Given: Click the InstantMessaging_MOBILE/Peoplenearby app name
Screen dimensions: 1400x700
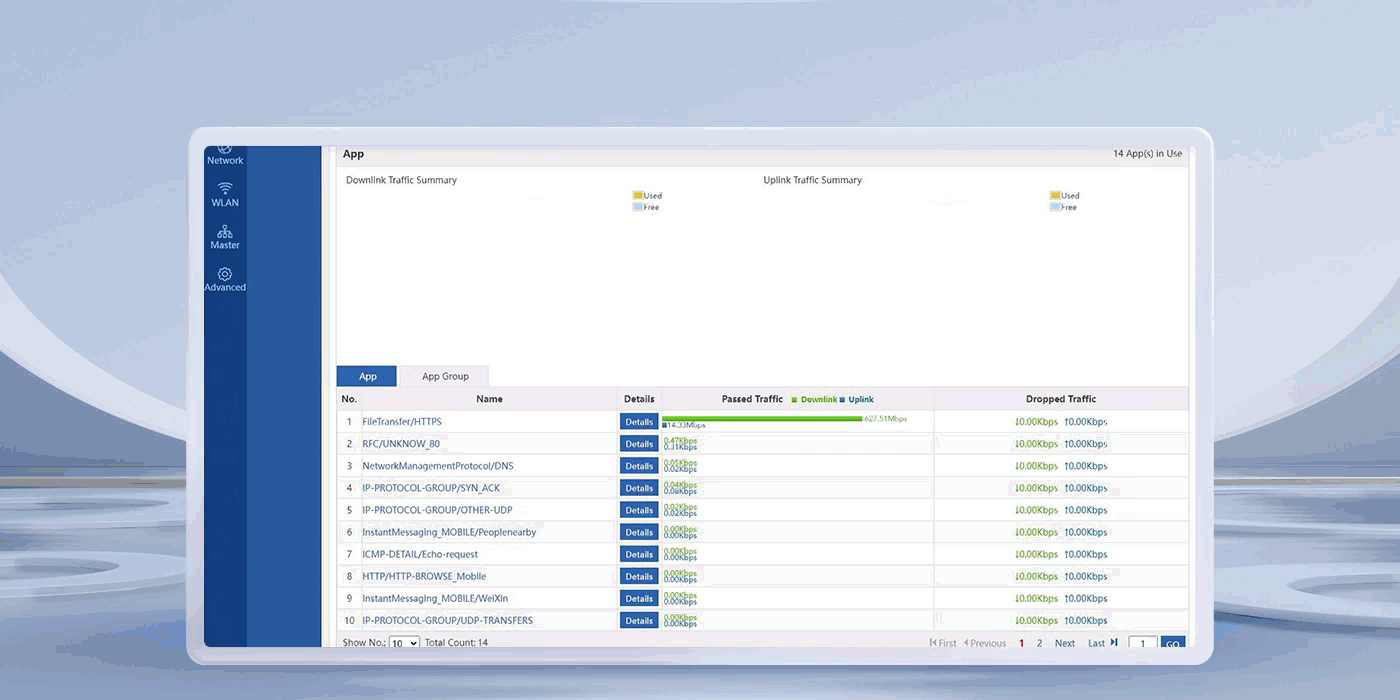Looking at the screenshot, I should (449, 532).
